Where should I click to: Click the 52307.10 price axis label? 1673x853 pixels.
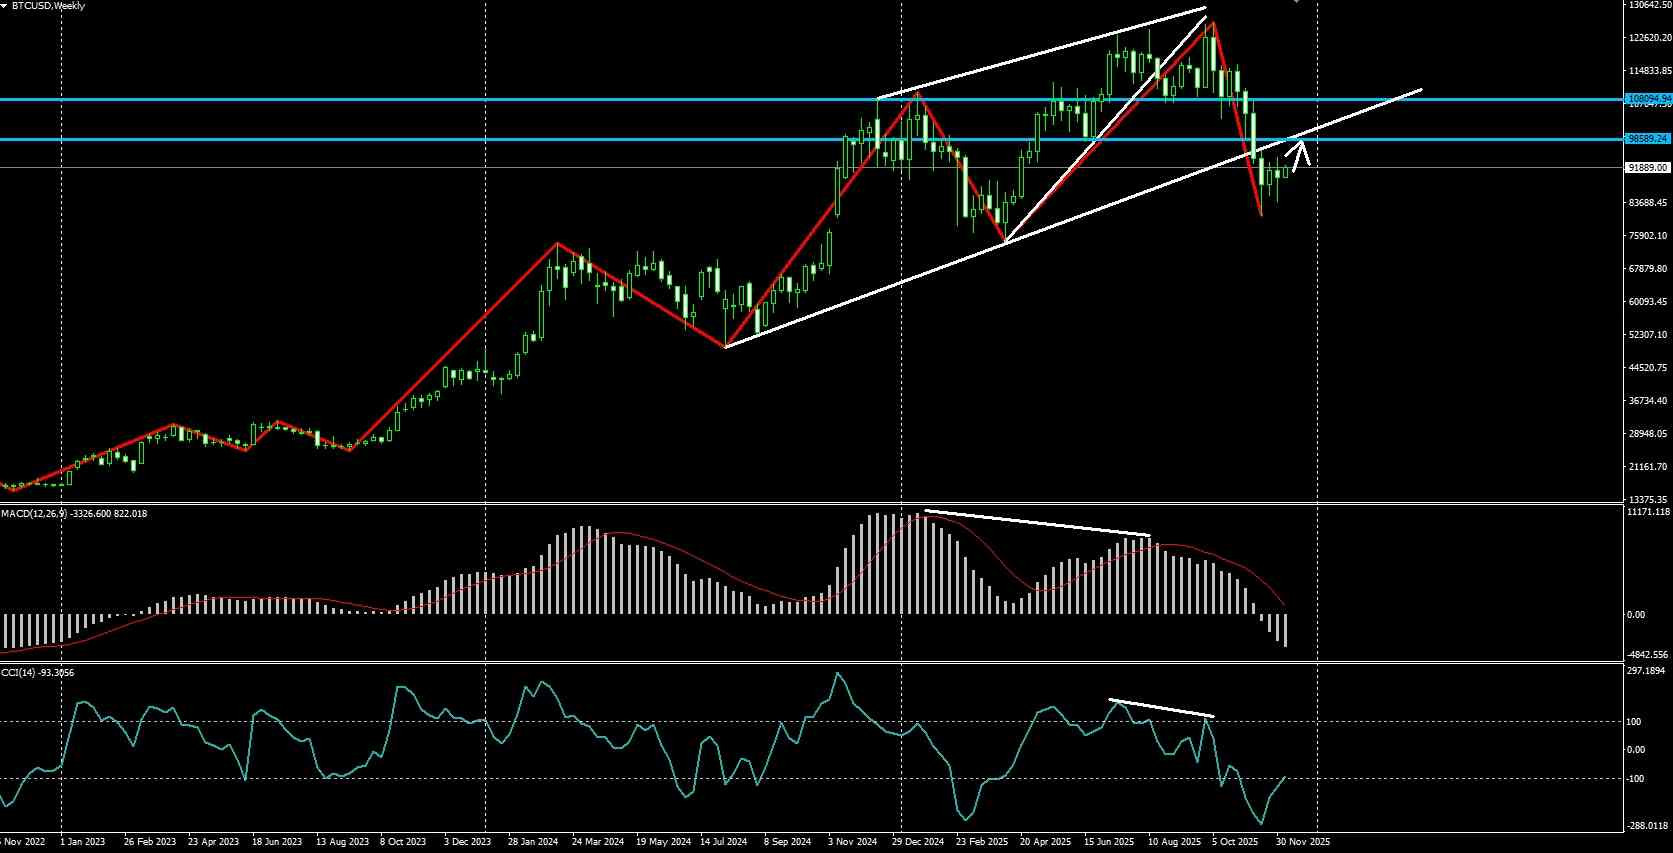(1650, 335)
